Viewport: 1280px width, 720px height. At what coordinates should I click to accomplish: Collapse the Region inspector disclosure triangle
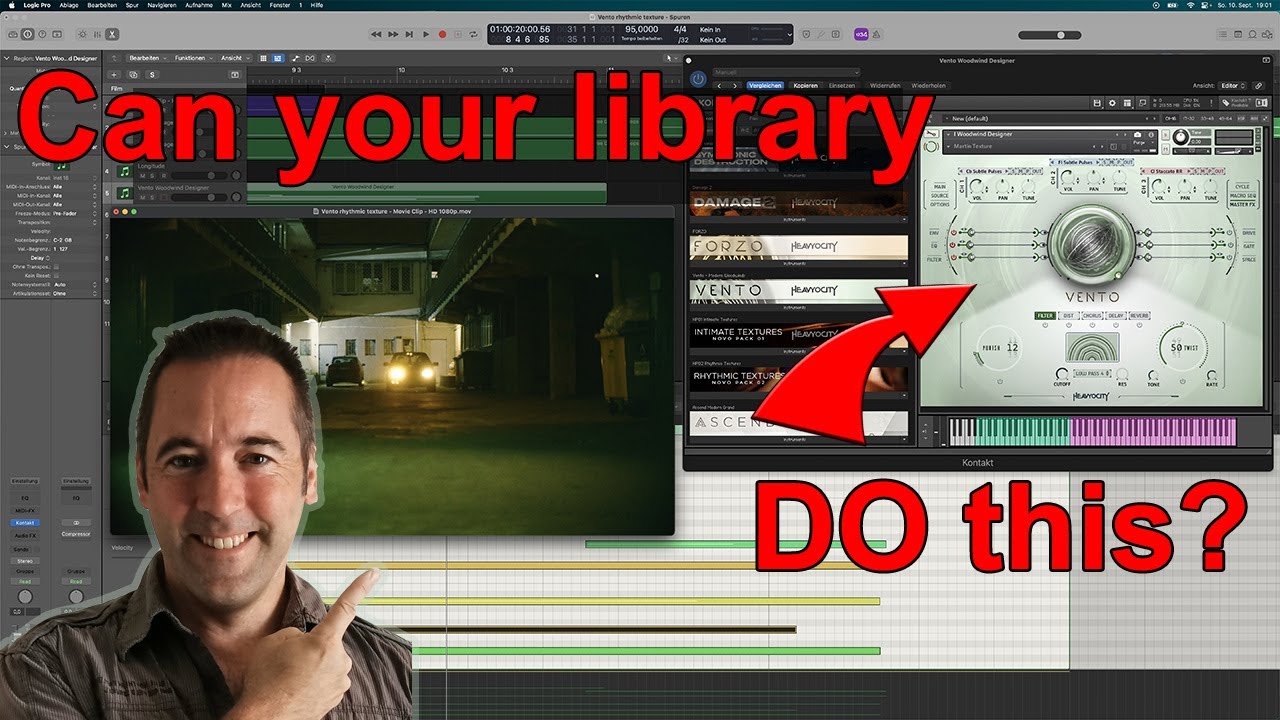click(8, 58)
